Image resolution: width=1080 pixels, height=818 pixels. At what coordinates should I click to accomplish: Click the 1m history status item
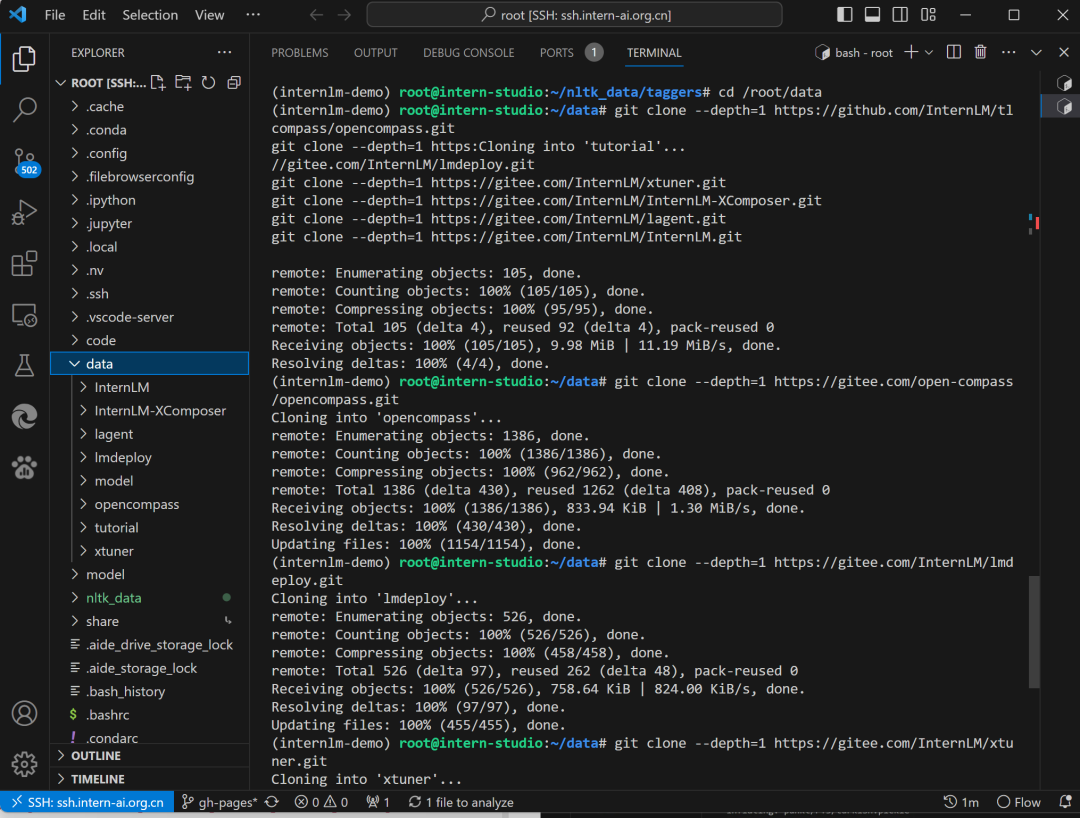tap(962, 802)
